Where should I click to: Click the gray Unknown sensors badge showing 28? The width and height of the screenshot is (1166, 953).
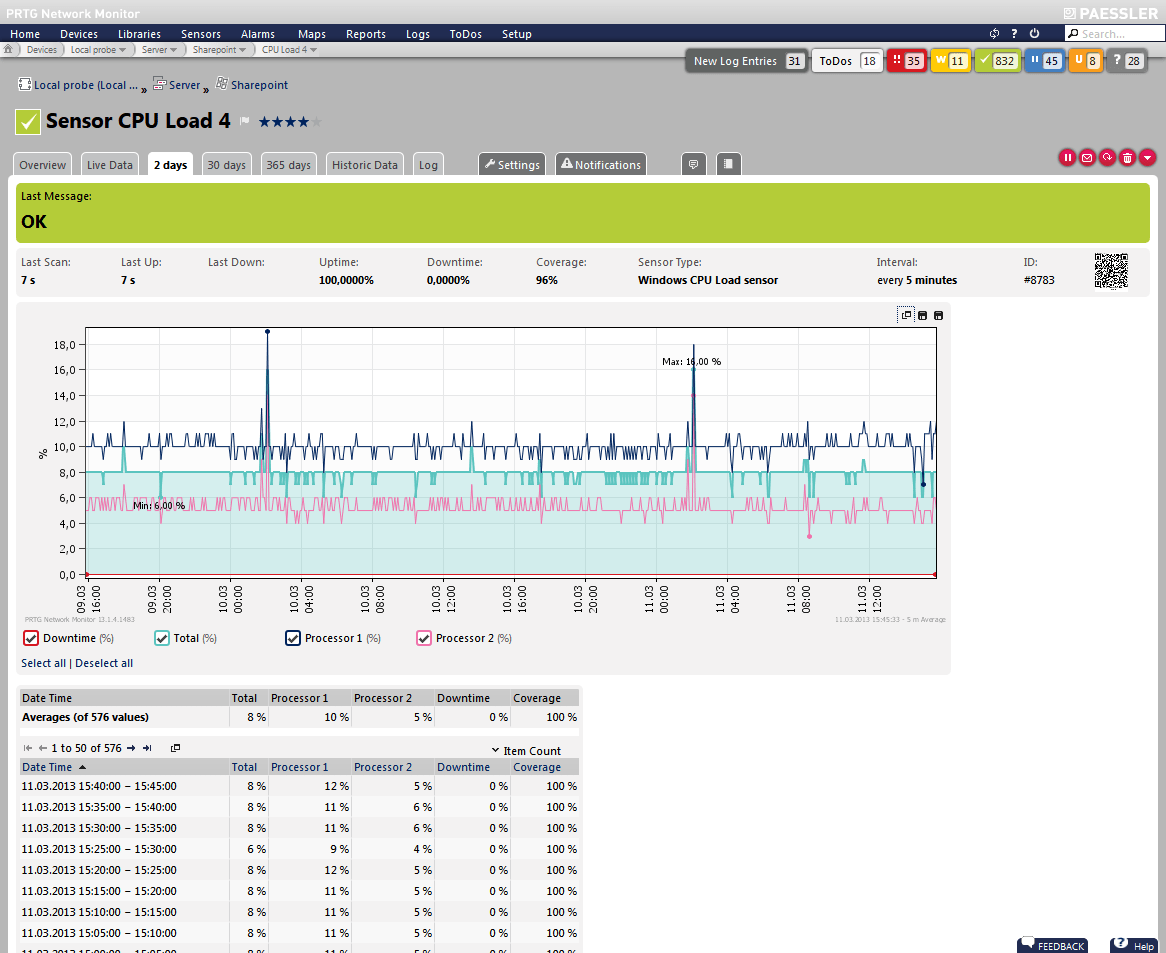1126,61
